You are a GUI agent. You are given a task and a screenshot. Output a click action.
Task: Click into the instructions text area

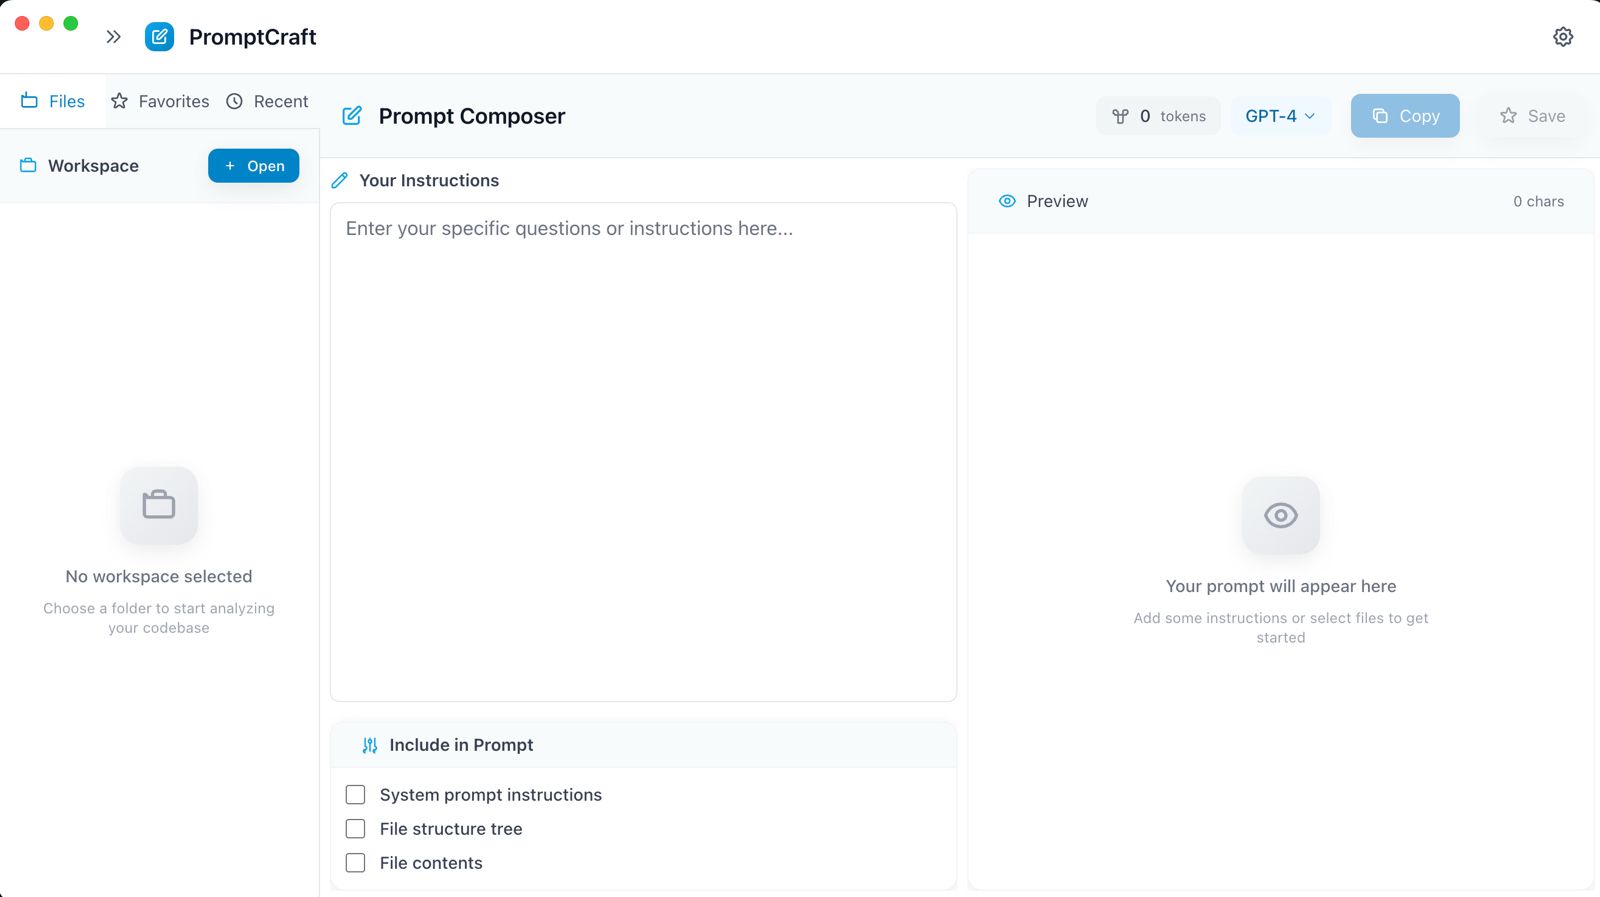coord(643,452)
